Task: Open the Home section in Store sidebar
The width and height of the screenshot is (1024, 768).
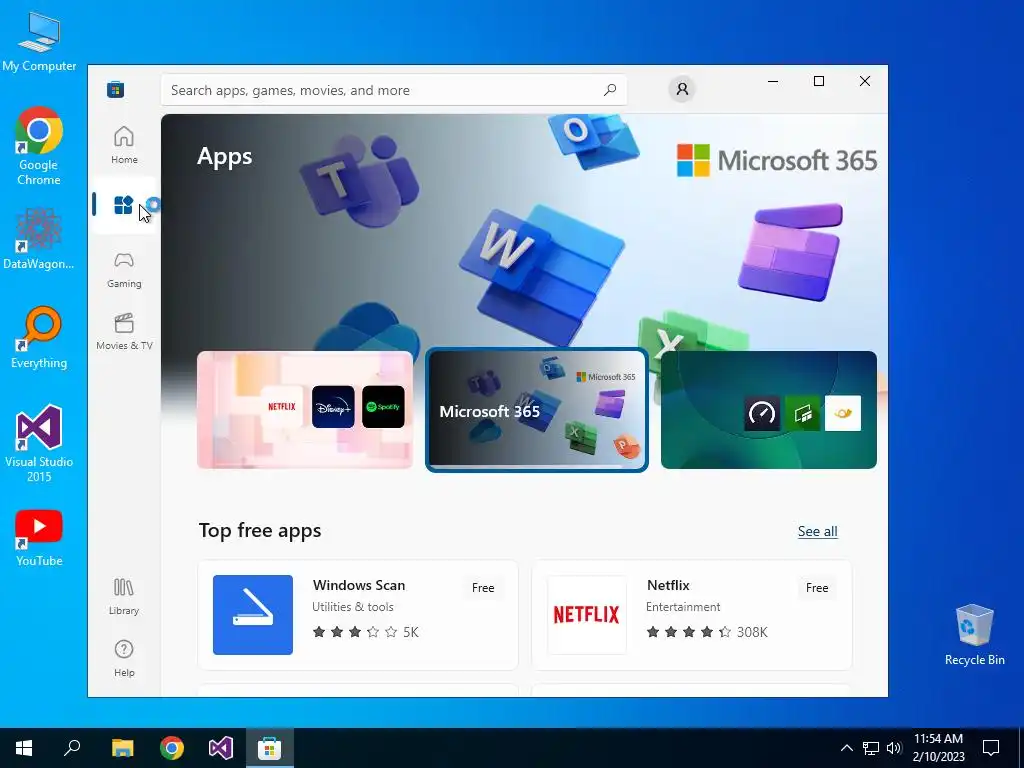Action: click(x=124, y=145)
